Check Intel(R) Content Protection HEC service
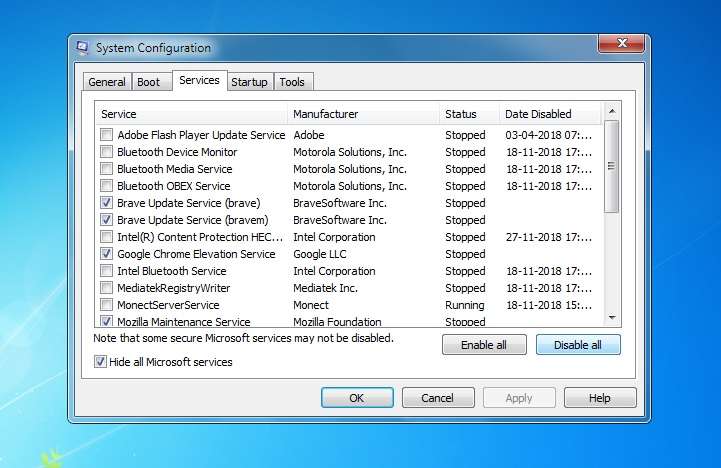Screen dimensions: 721x468 [x=106, y=237]
